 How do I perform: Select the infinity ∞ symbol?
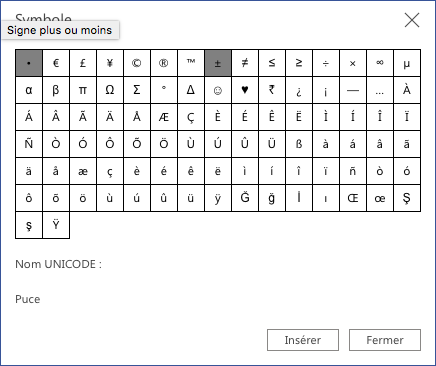click(x=380, y=63)
